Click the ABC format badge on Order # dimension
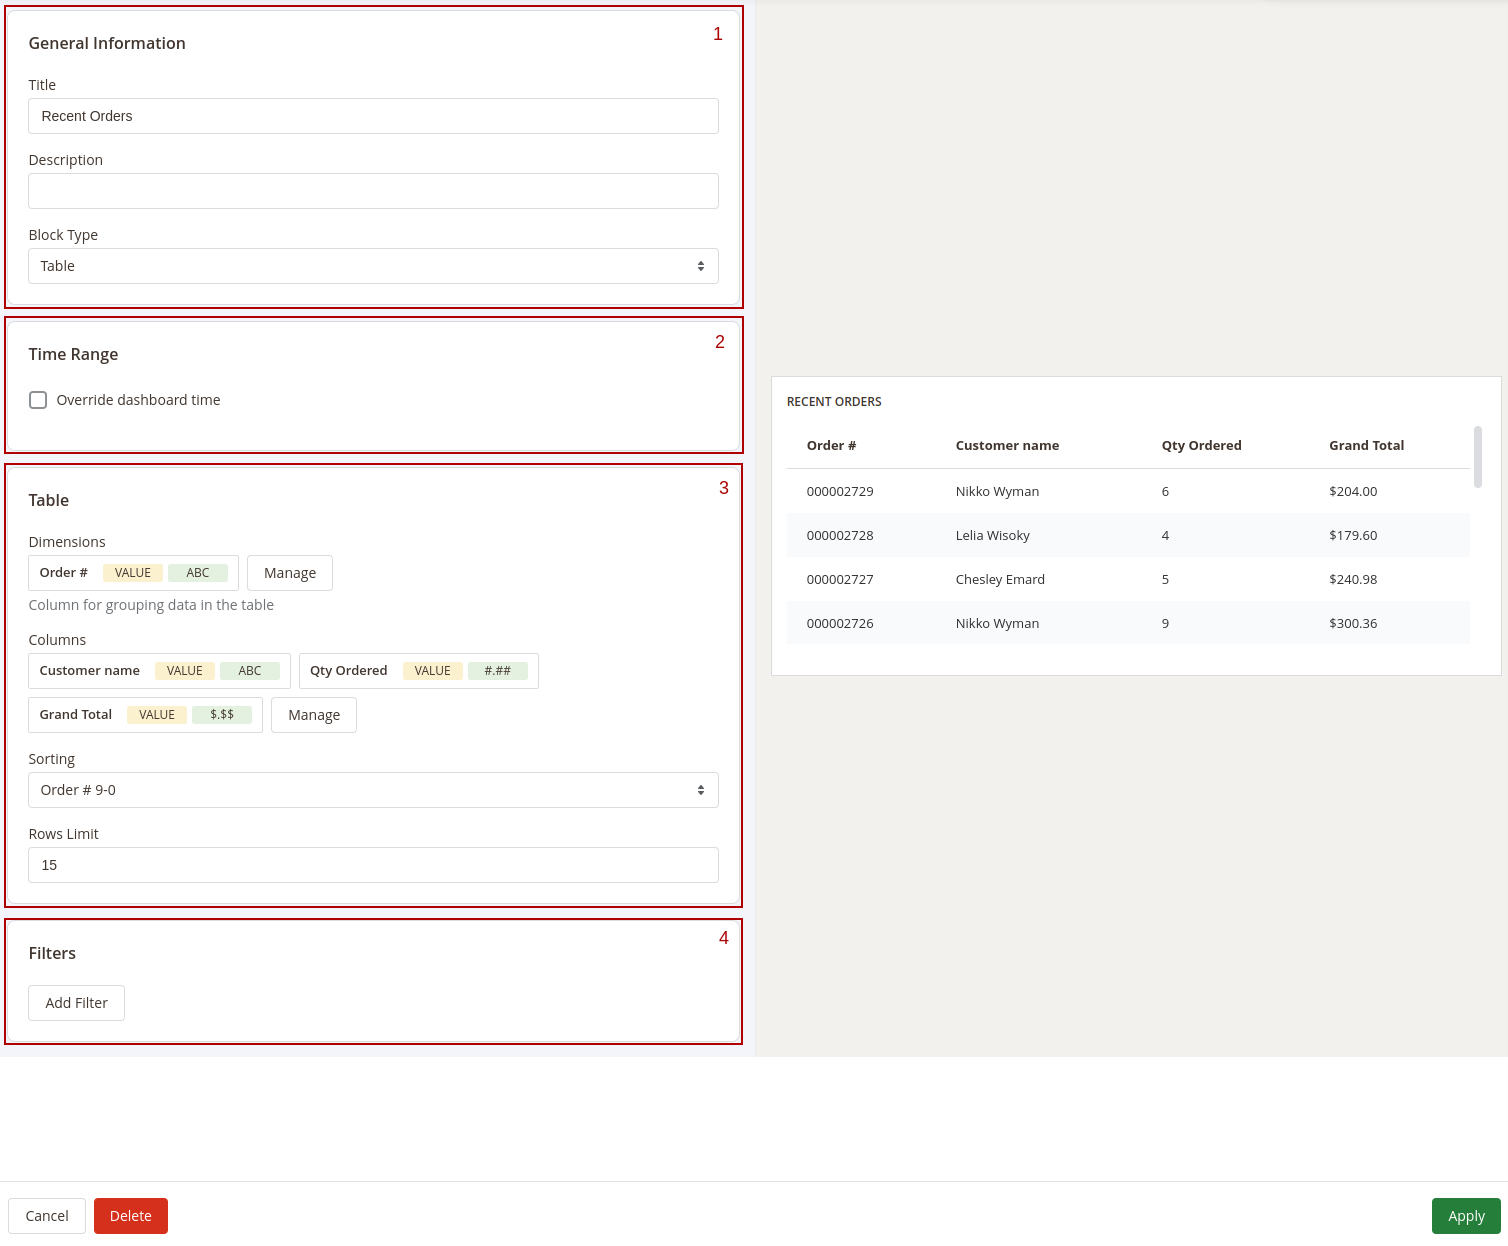 pos(198,572)
